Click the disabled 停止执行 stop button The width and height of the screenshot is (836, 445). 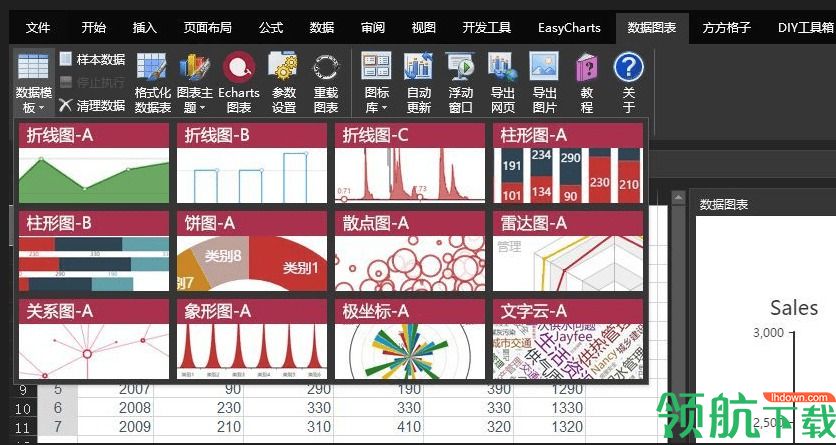click(92, 82)
